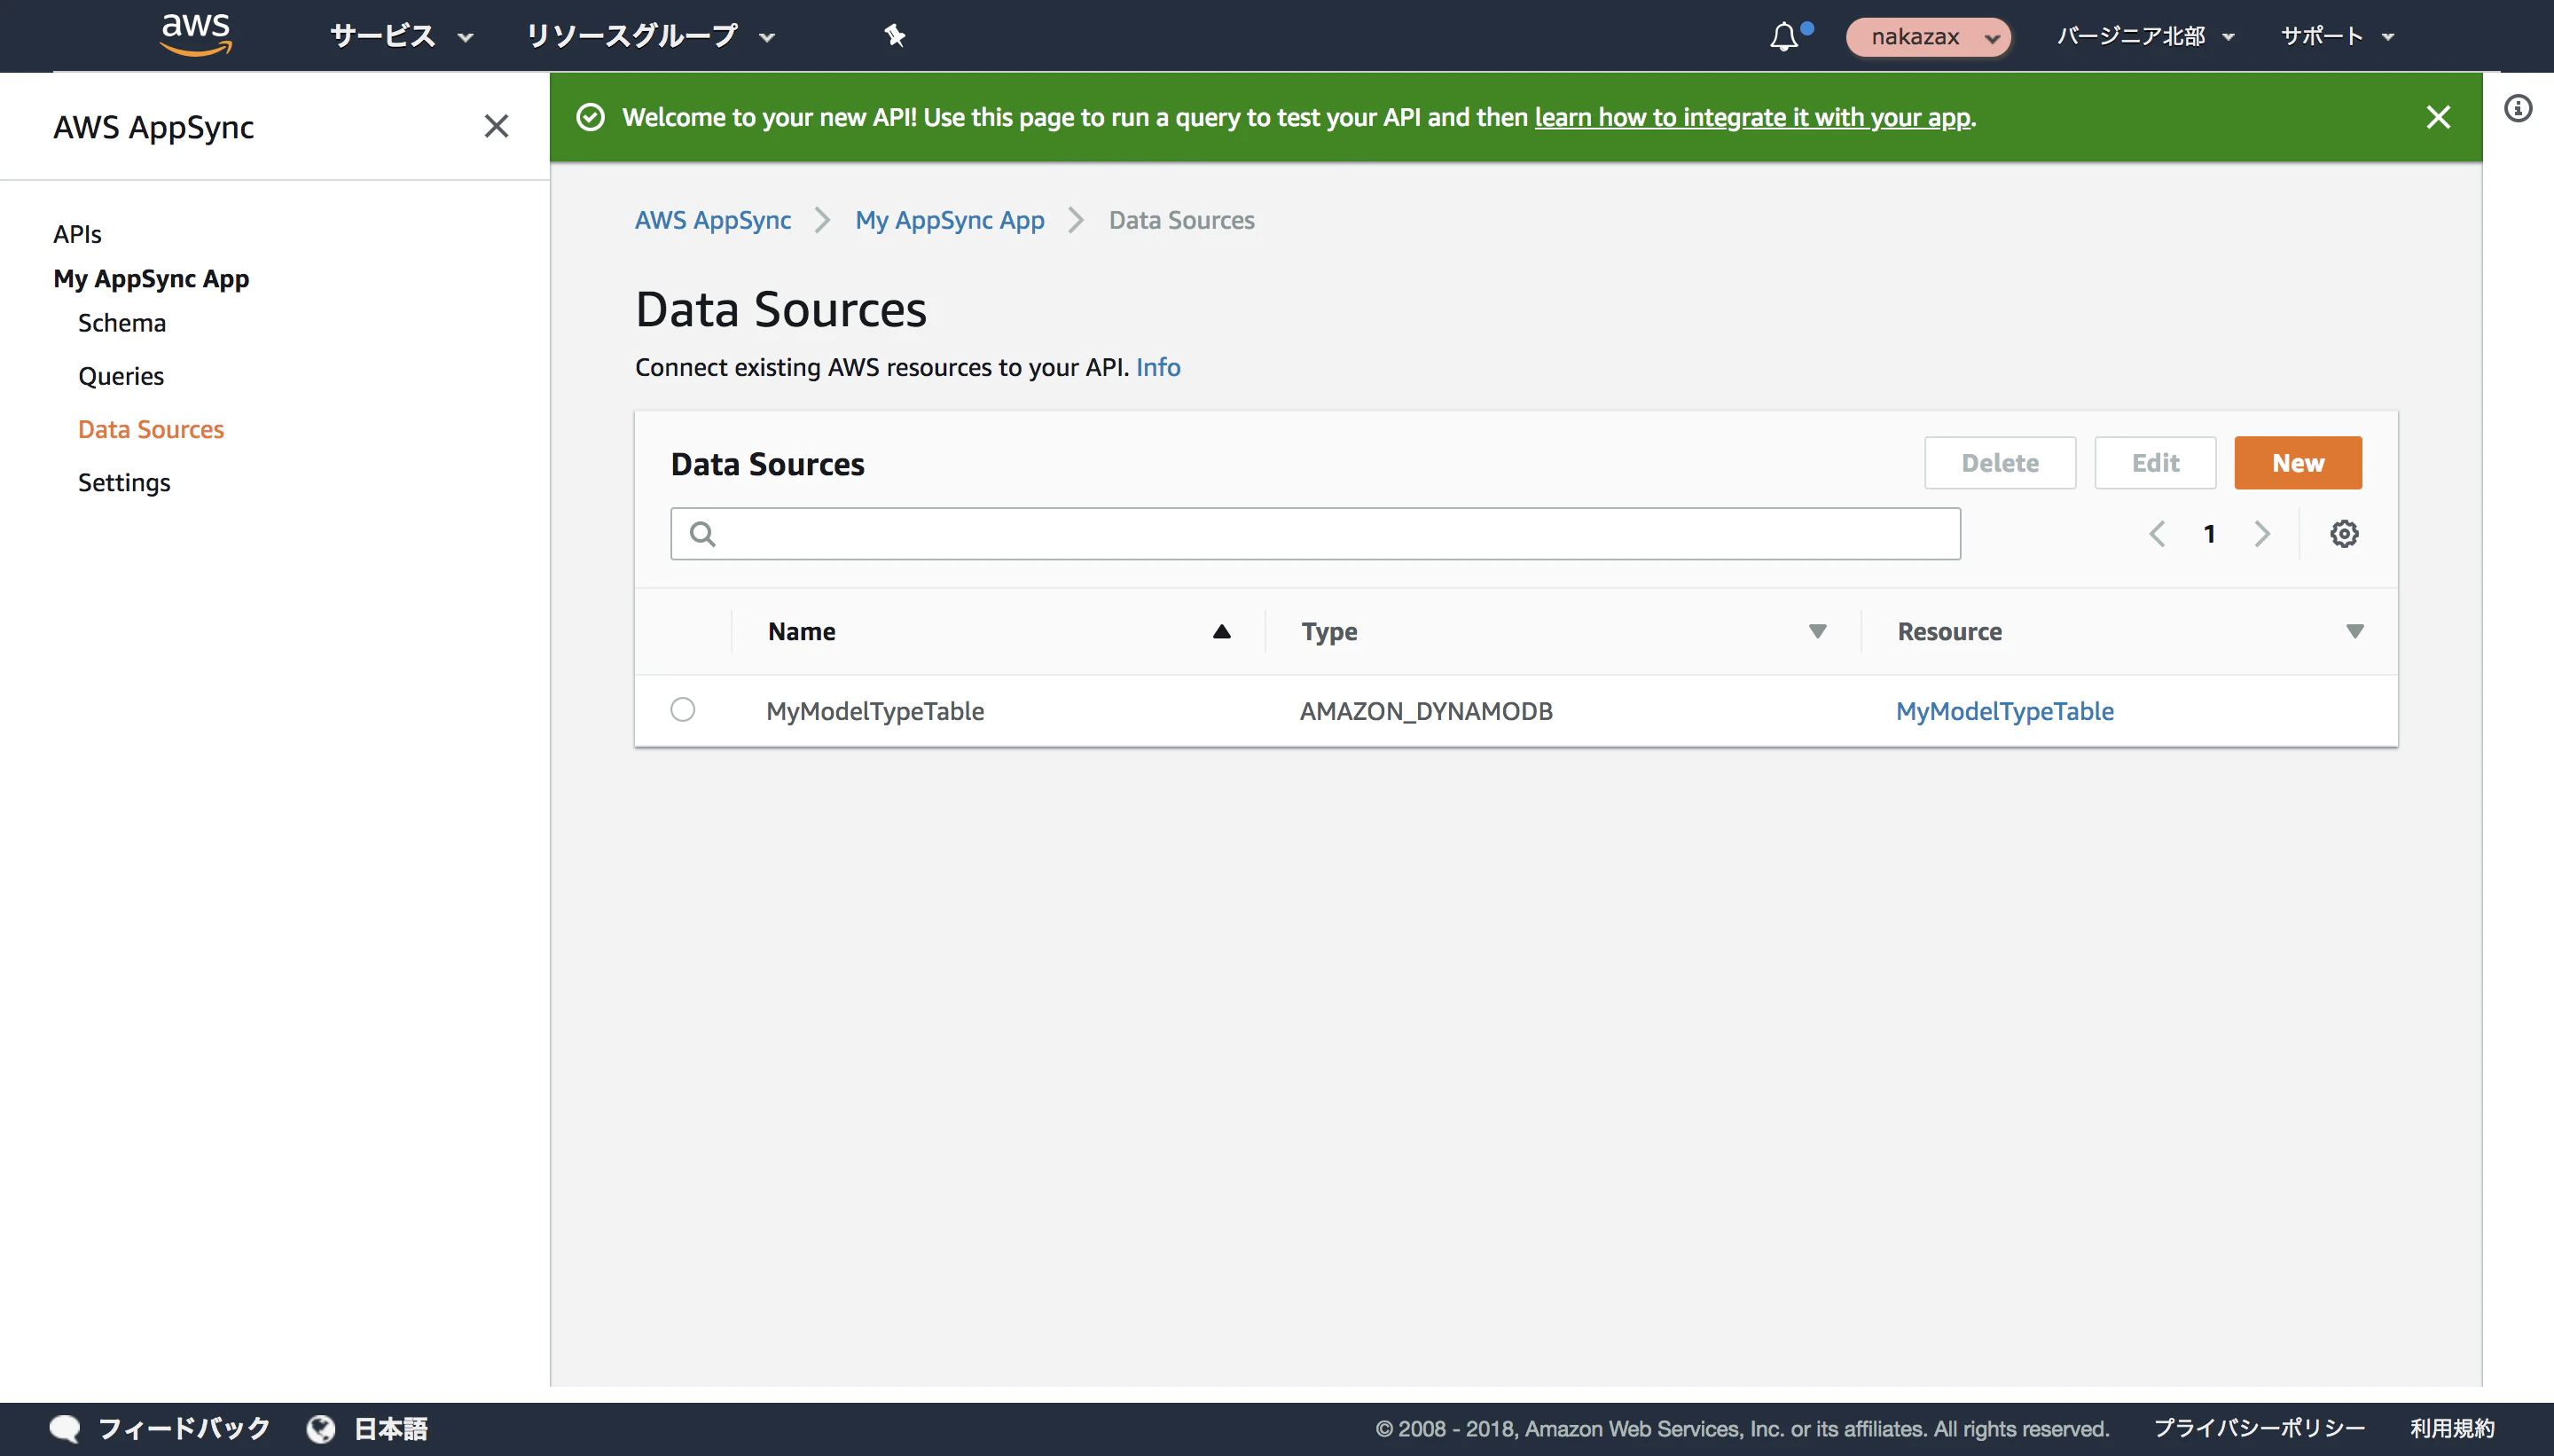Open the Info link beside description
This screenshot has height=1456, width=2554.
(1158, 367)
